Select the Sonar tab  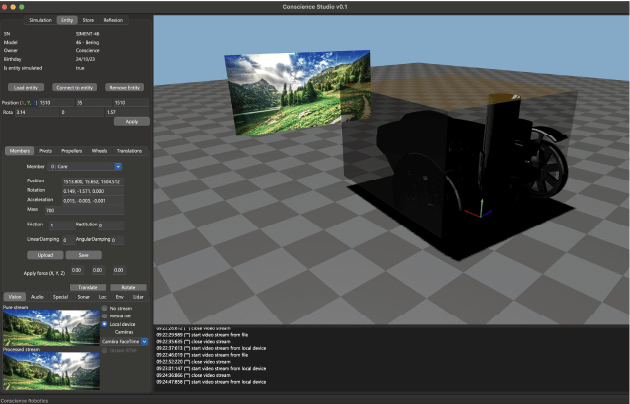click(82, 297)
